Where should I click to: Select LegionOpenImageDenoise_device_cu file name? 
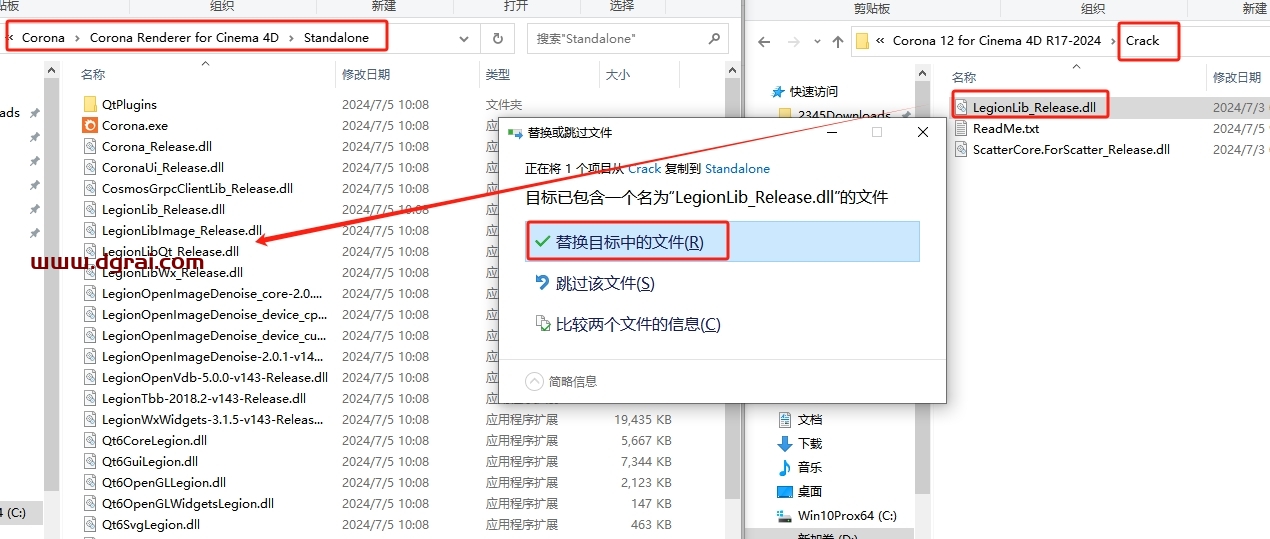[214, 335]
